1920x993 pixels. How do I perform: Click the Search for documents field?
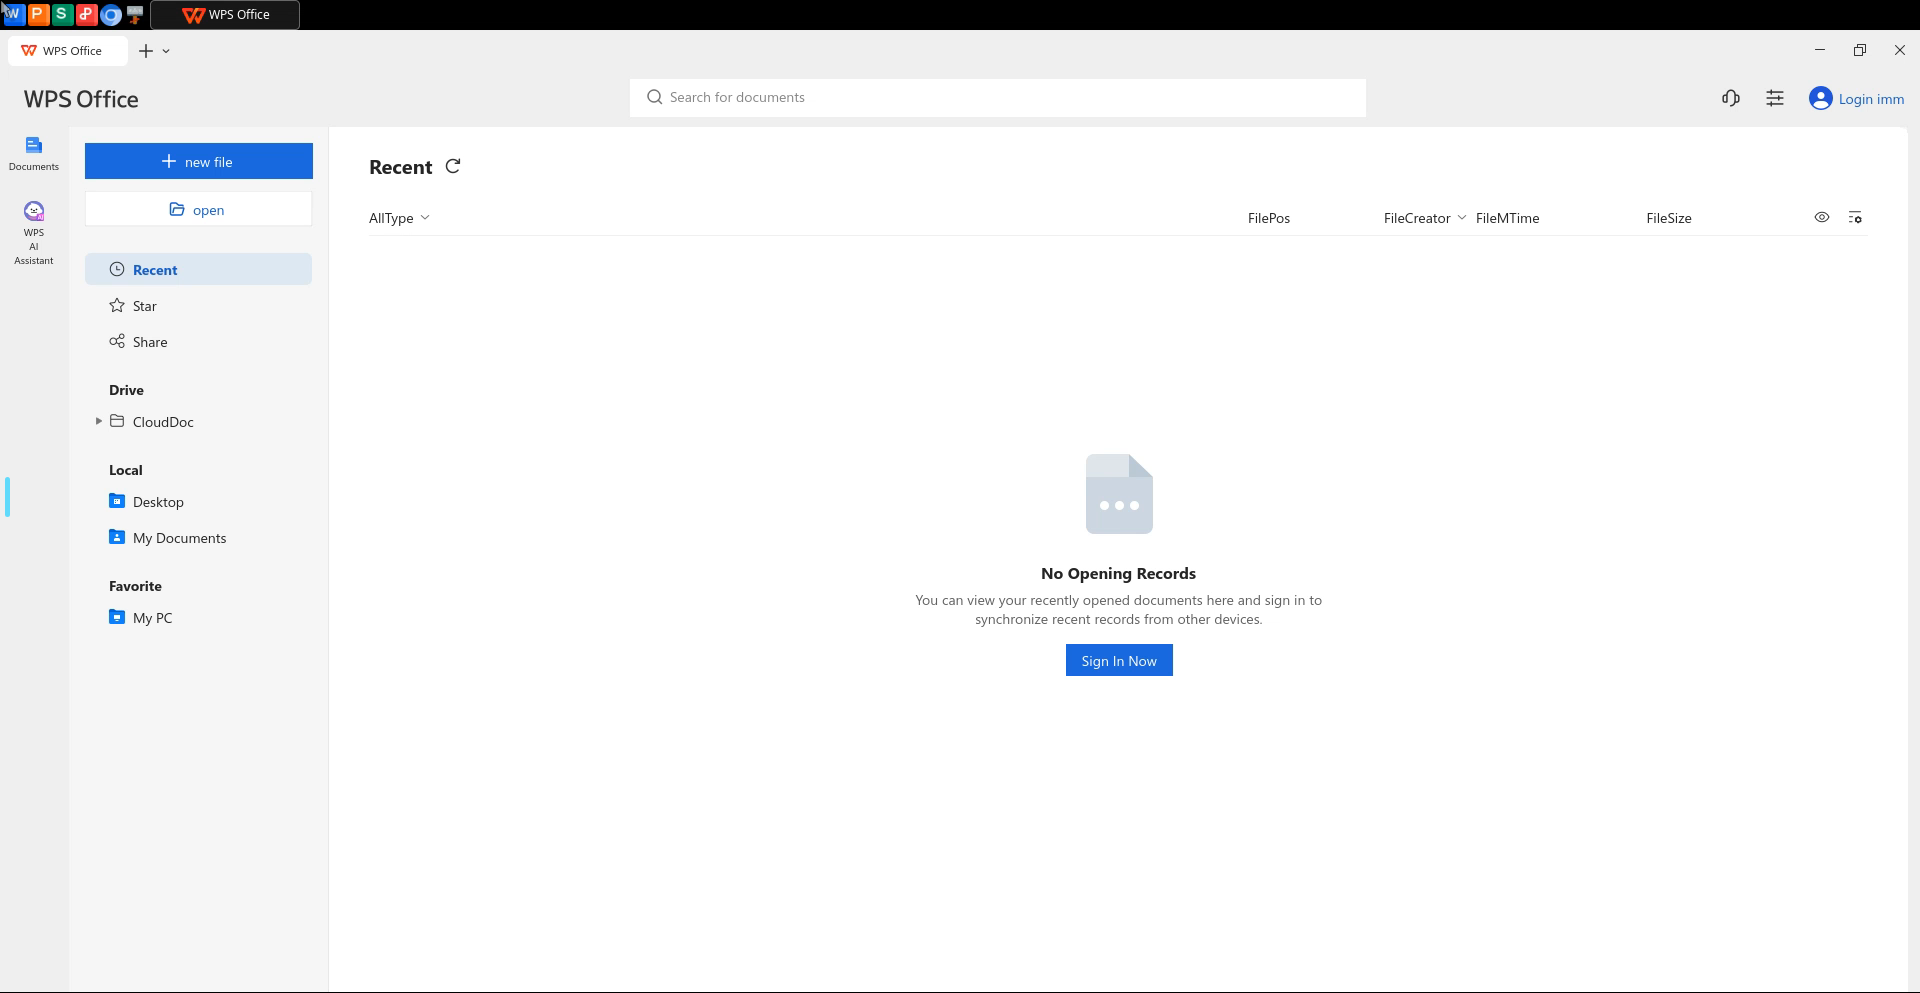997,97
